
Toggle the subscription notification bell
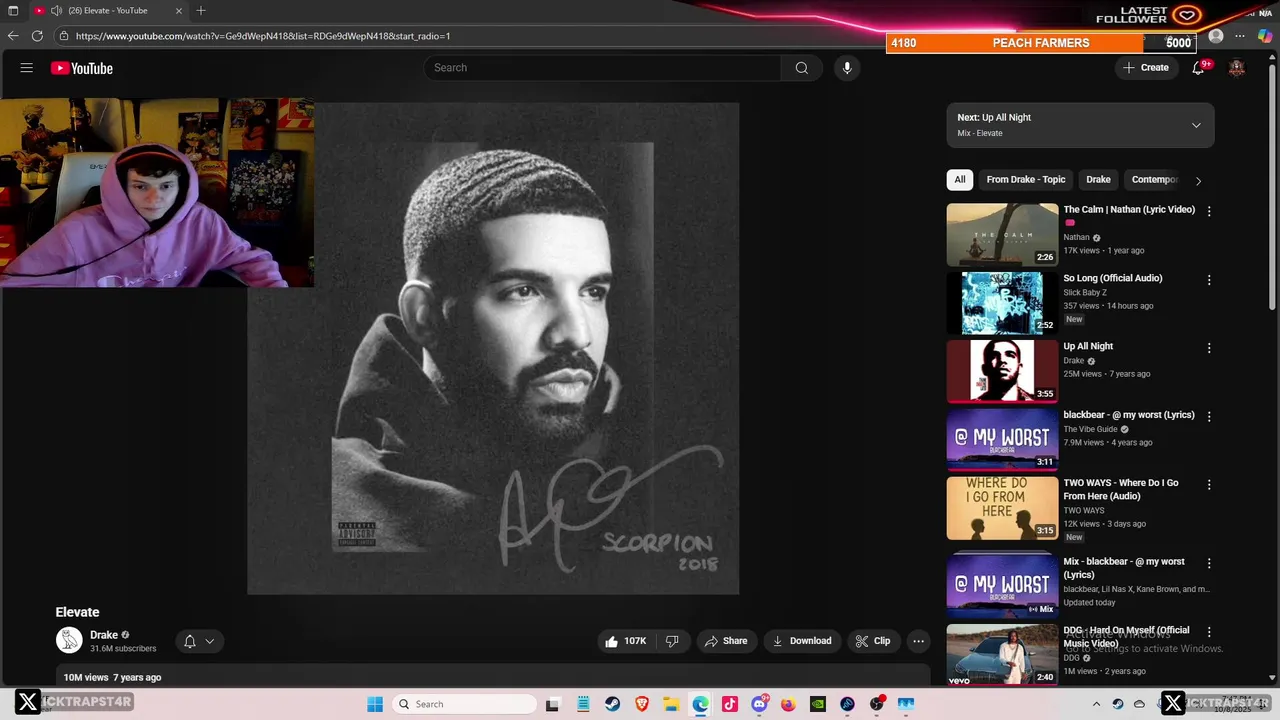189,641
